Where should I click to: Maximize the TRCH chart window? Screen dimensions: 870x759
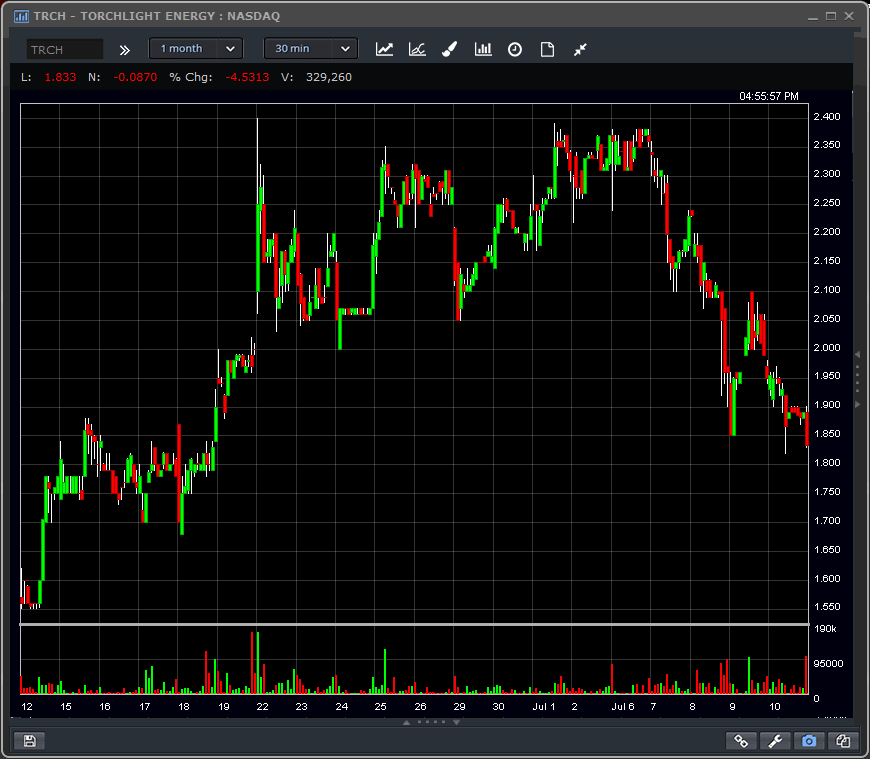coord(830,16)
